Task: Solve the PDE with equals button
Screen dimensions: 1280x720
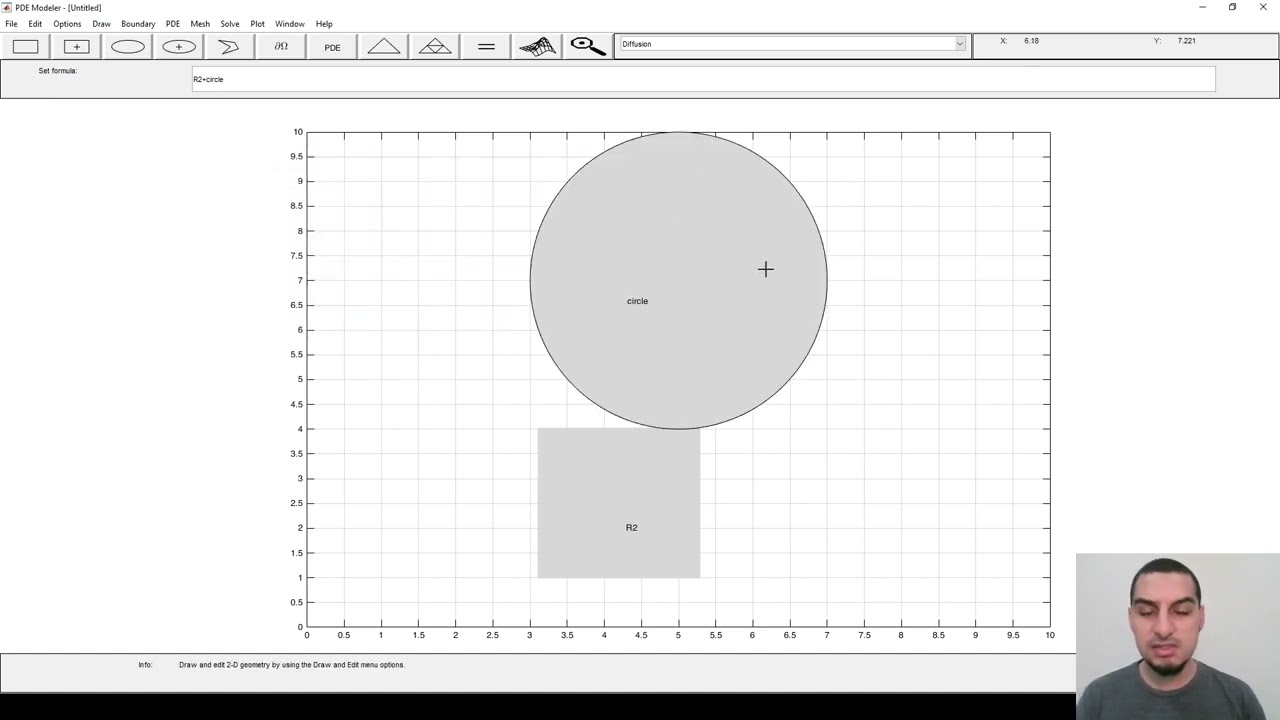Action: pos(486,46)
